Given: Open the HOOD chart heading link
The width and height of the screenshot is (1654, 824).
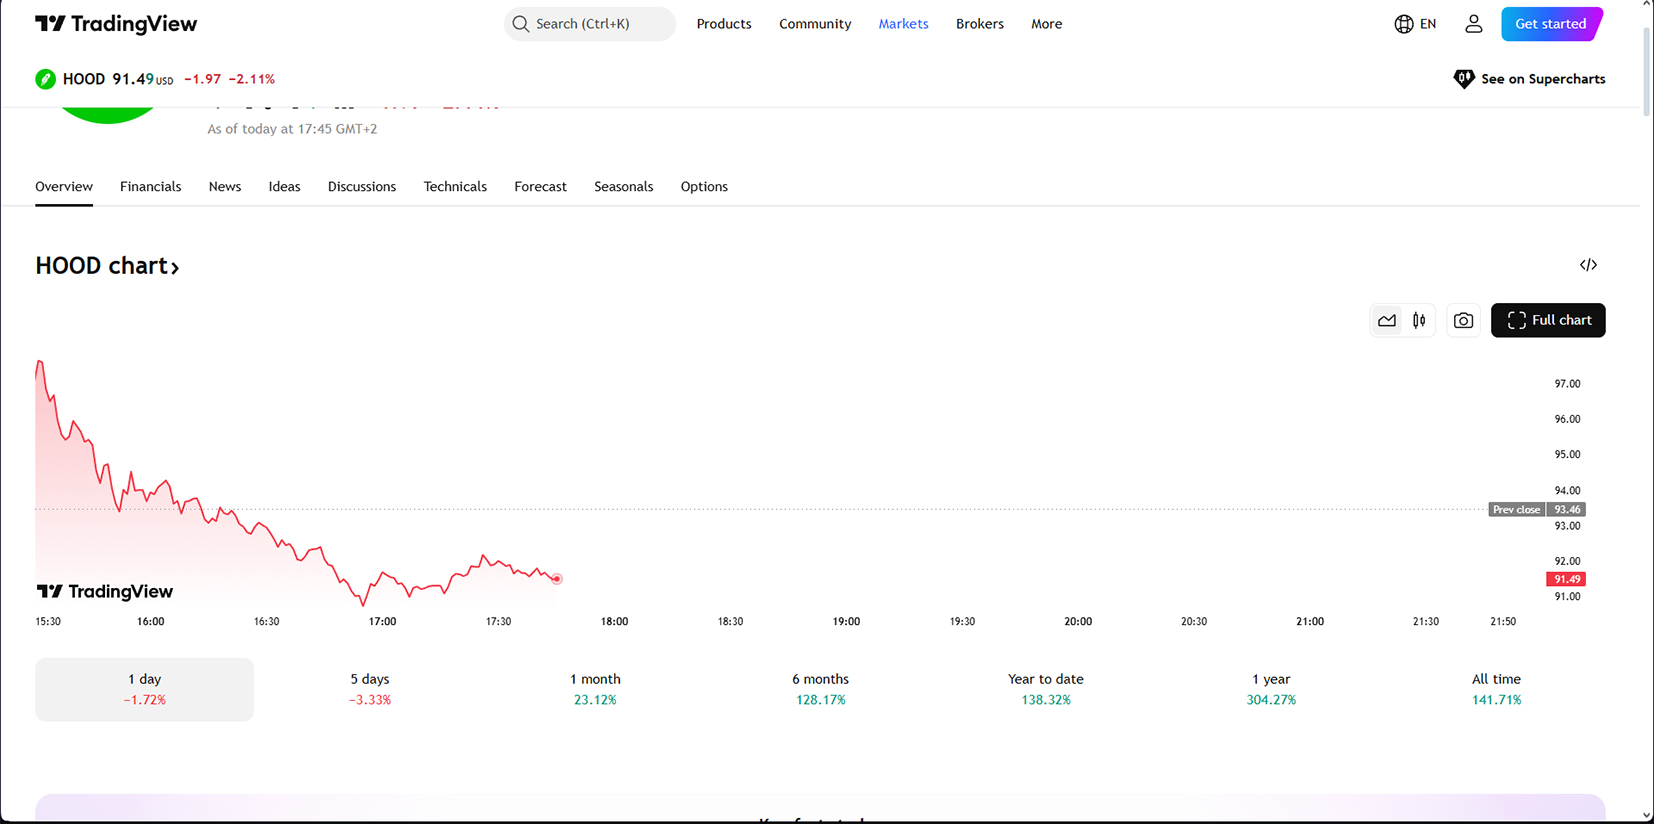Looking at the screenshot, I should [107, 266].
